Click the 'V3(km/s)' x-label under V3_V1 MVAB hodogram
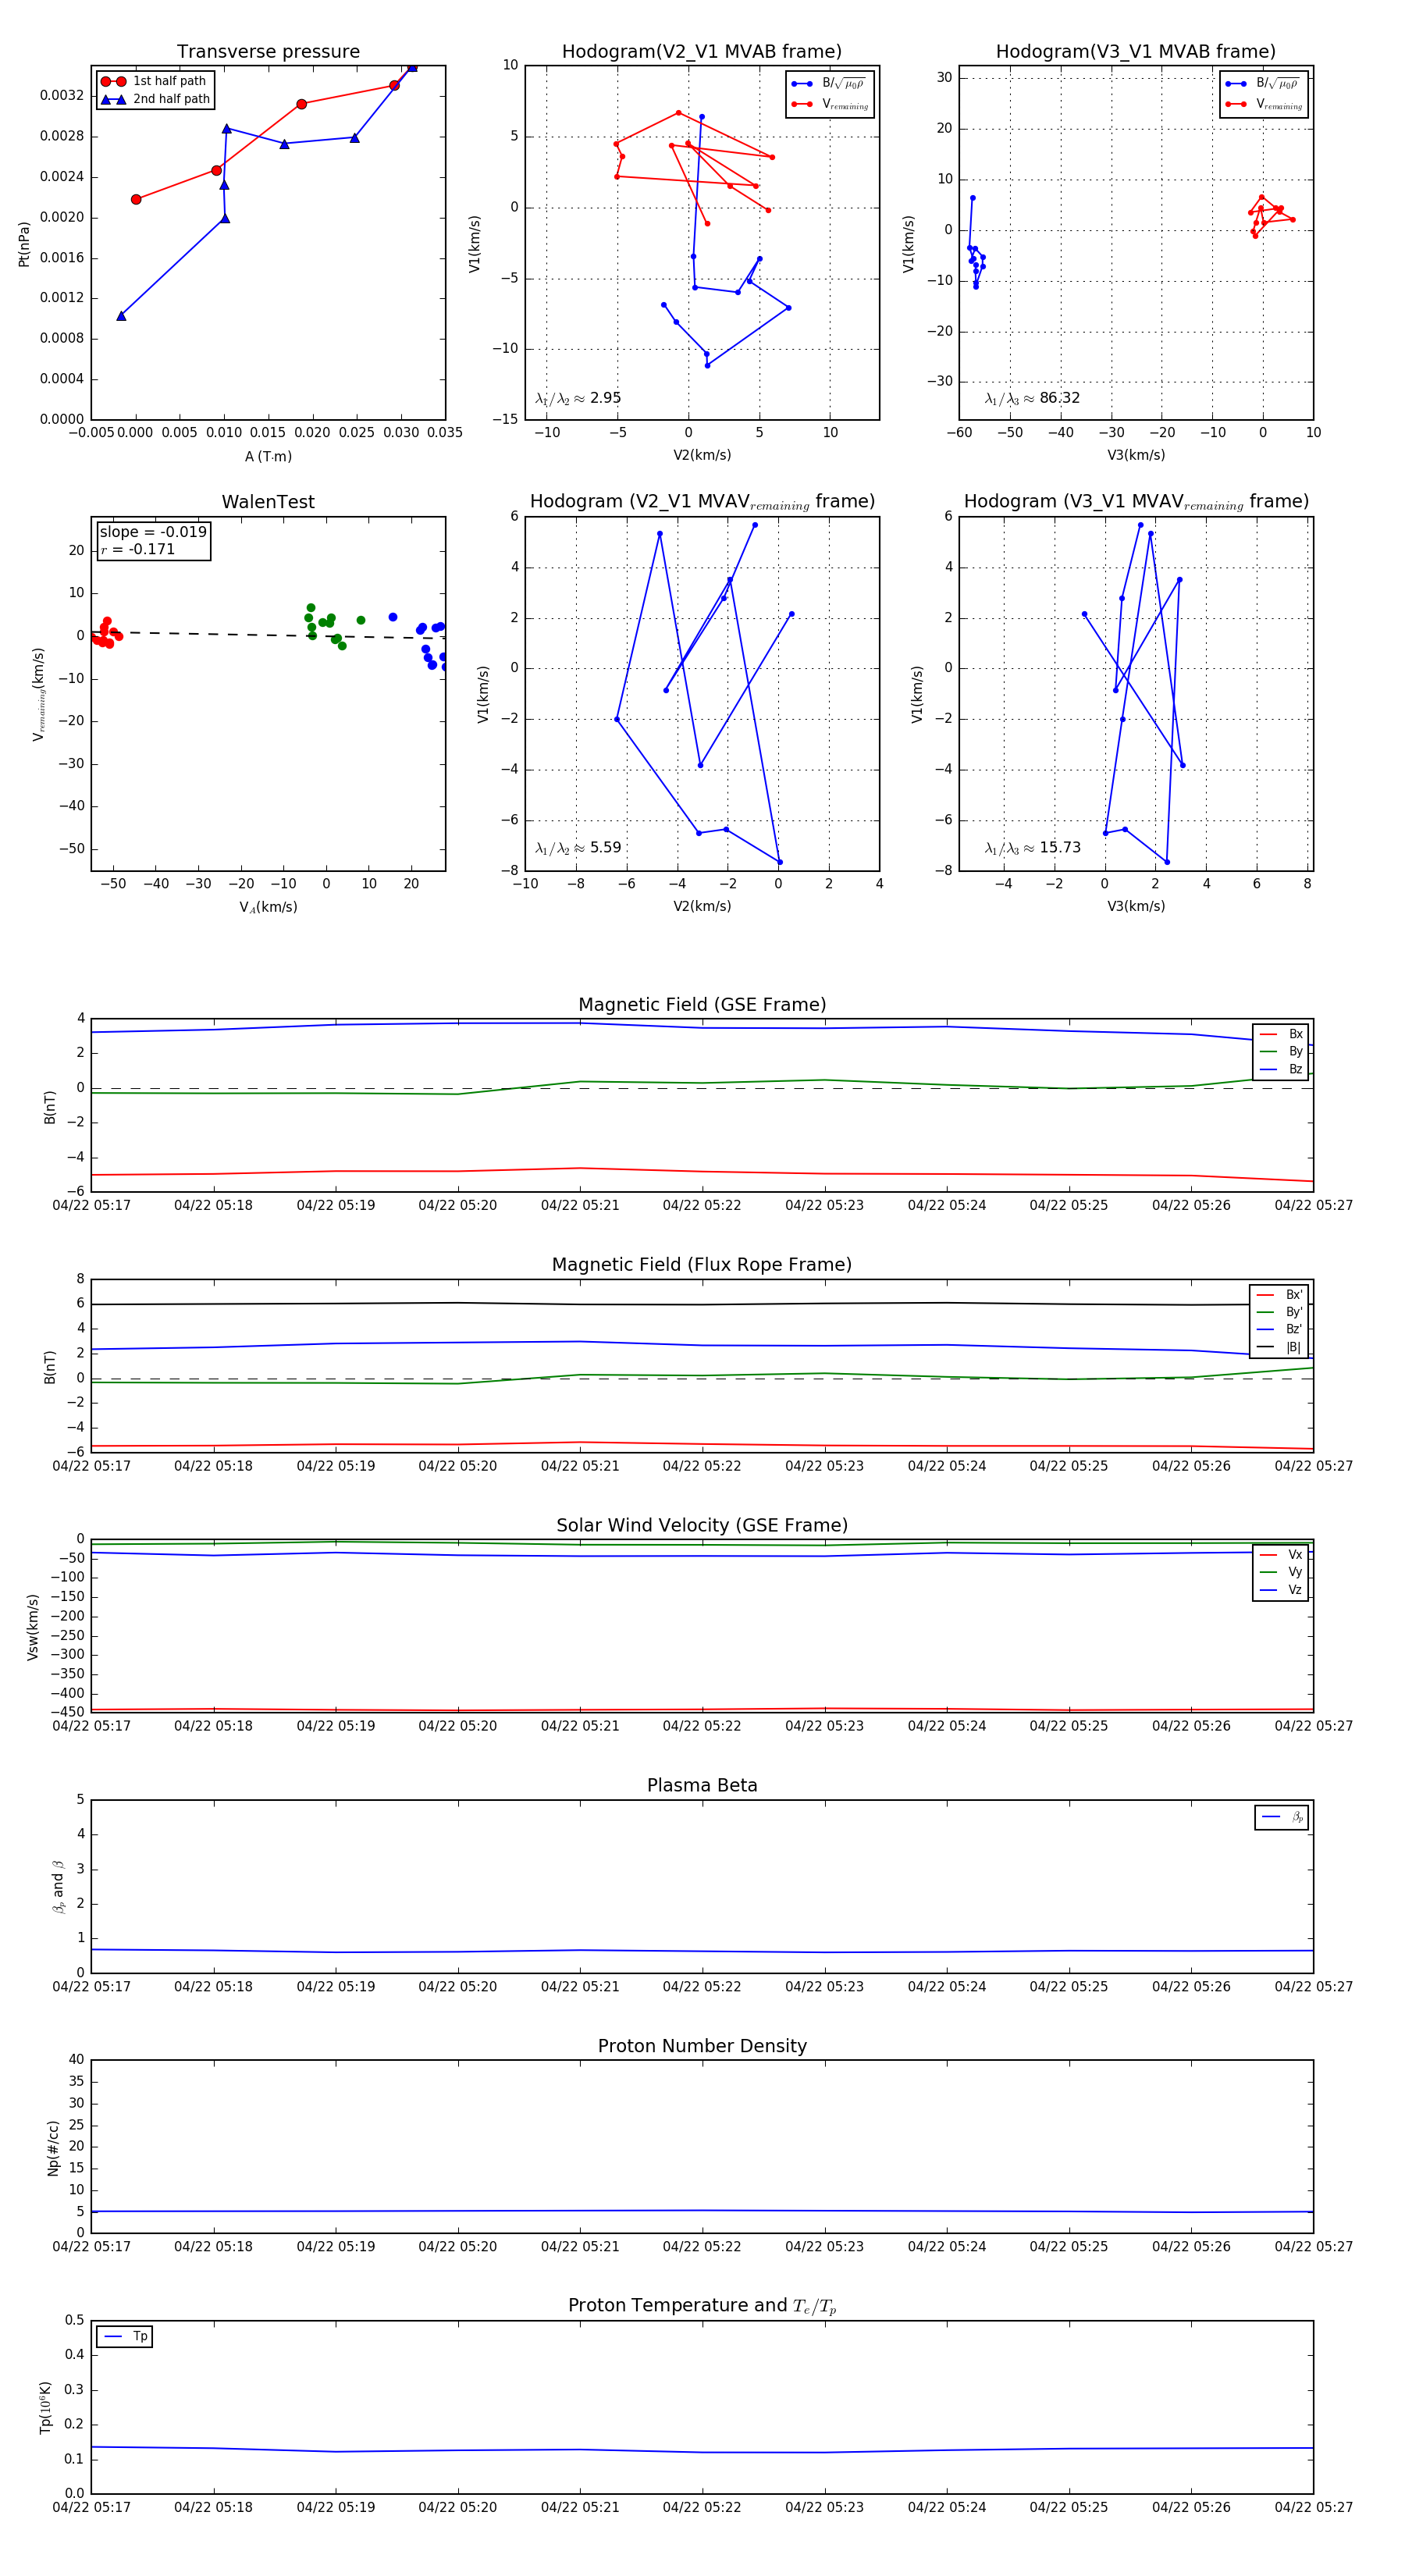The width and height of the screenshot is (1405, 2576). coord(1136,456)
